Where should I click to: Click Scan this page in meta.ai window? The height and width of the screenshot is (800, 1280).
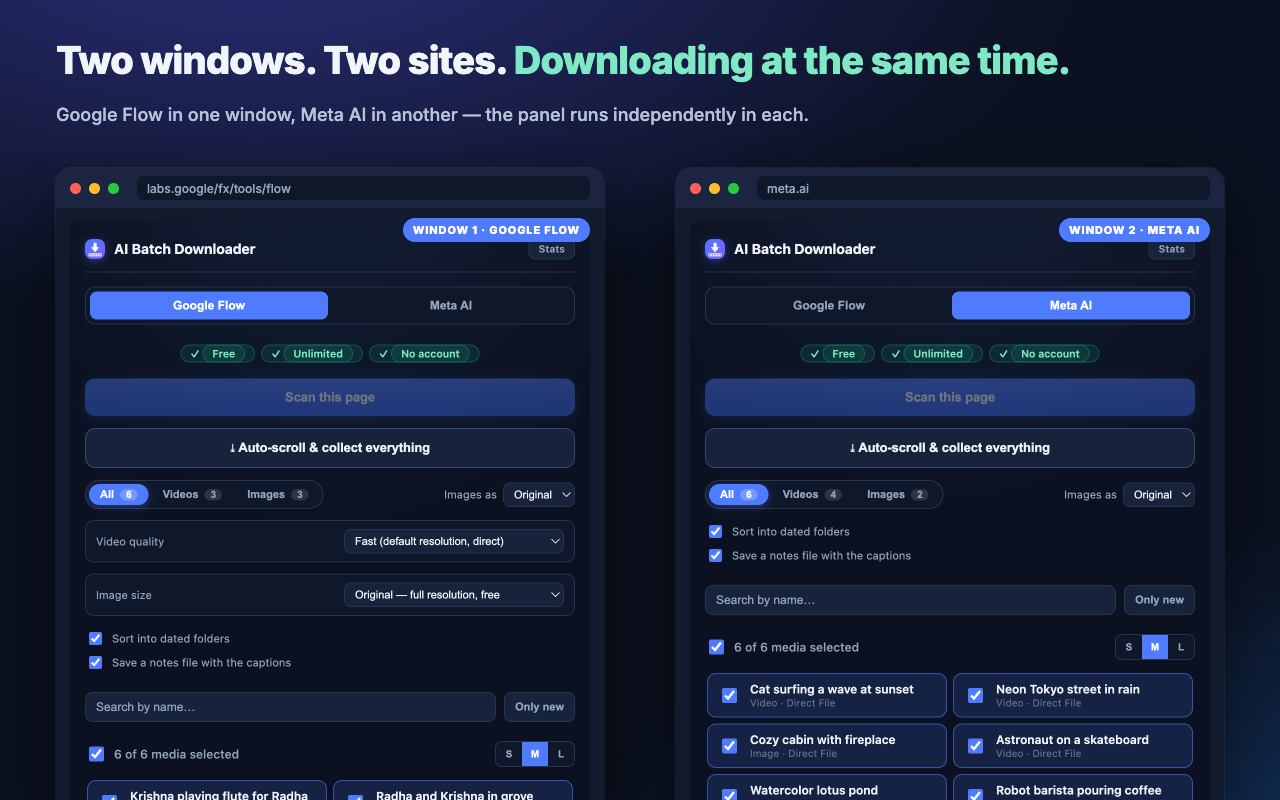coord(950,397)
